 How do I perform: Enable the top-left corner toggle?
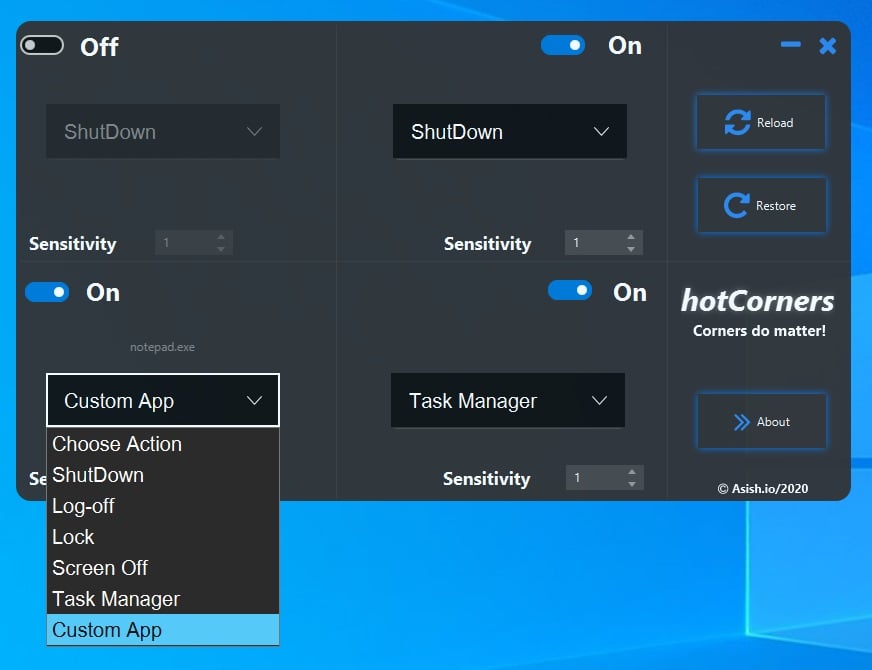click(42, 45)
